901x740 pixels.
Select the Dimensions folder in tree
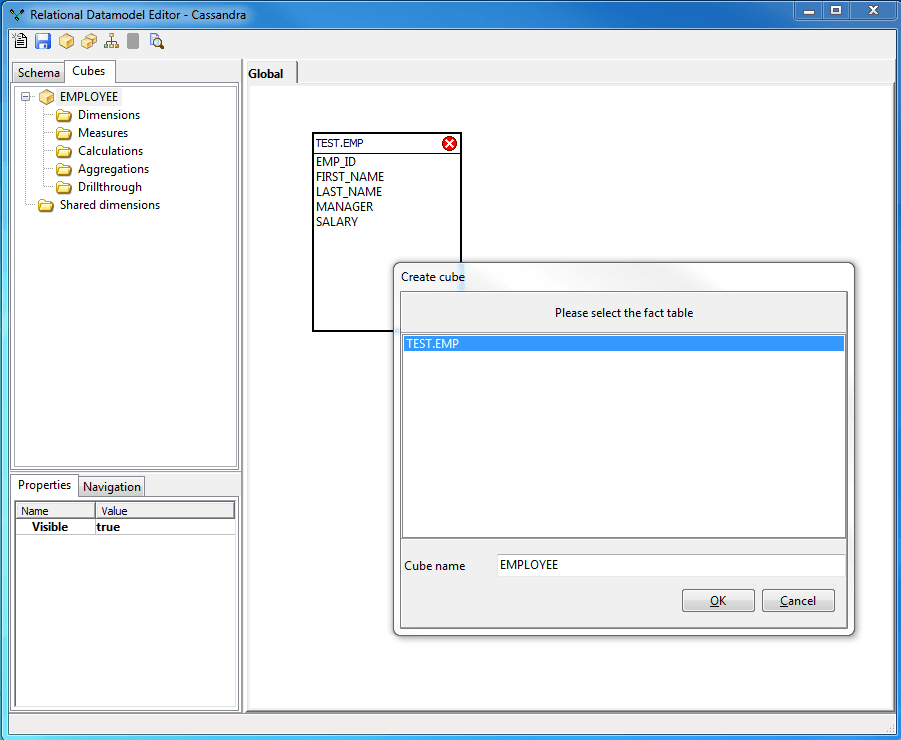108,115
